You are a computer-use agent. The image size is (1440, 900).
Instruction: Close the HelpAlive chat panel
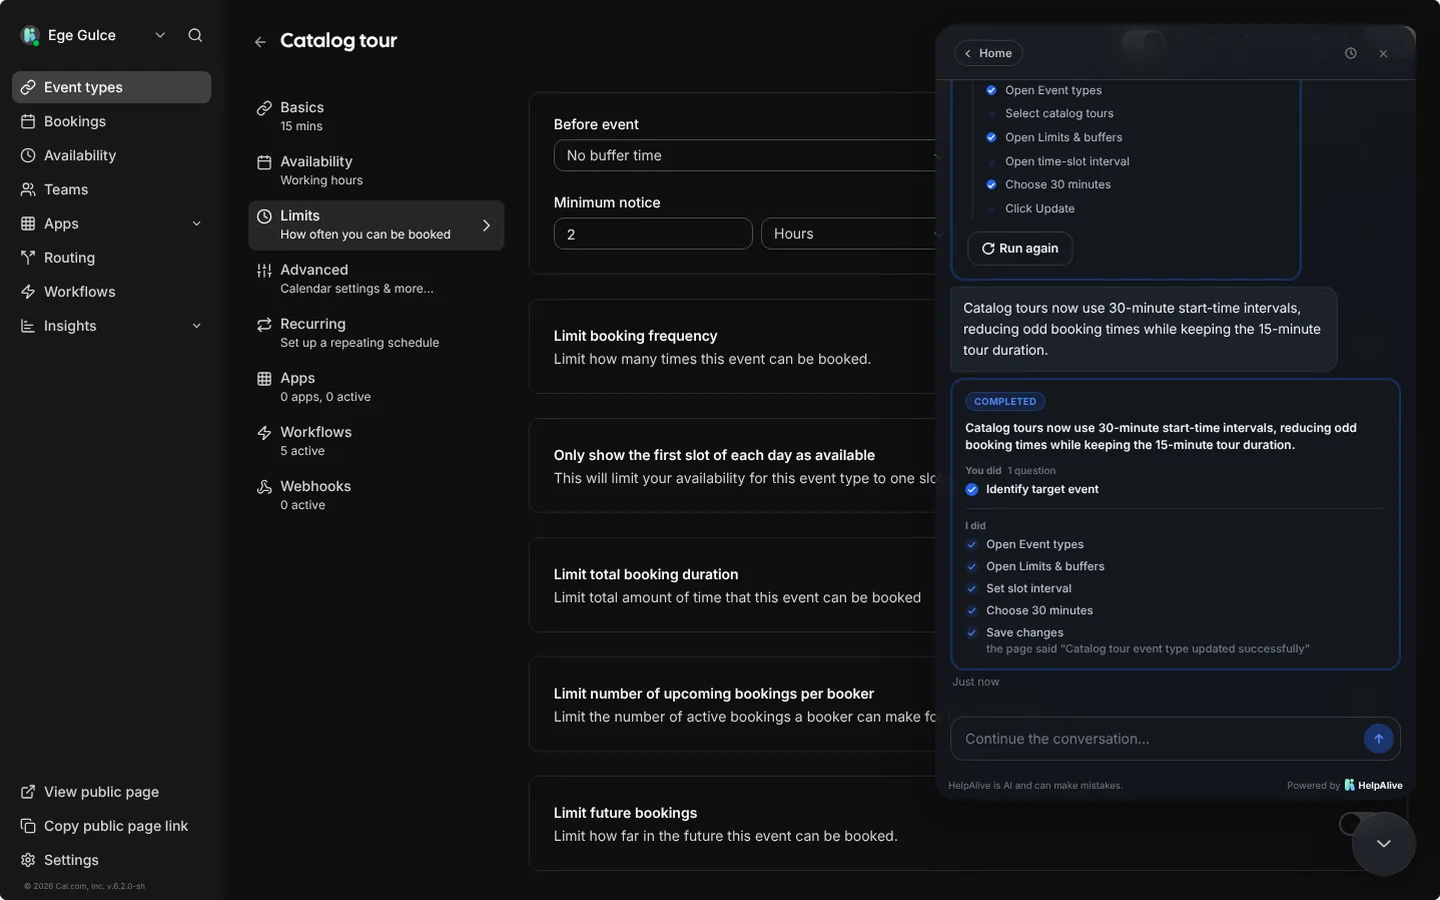1383,54
